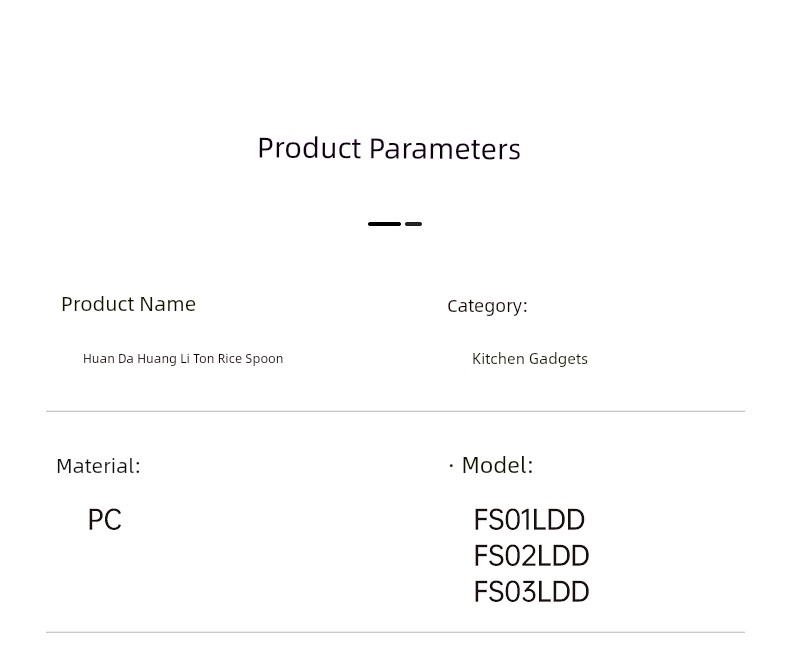Click the upper horizontal separator line

coord(396,411)
